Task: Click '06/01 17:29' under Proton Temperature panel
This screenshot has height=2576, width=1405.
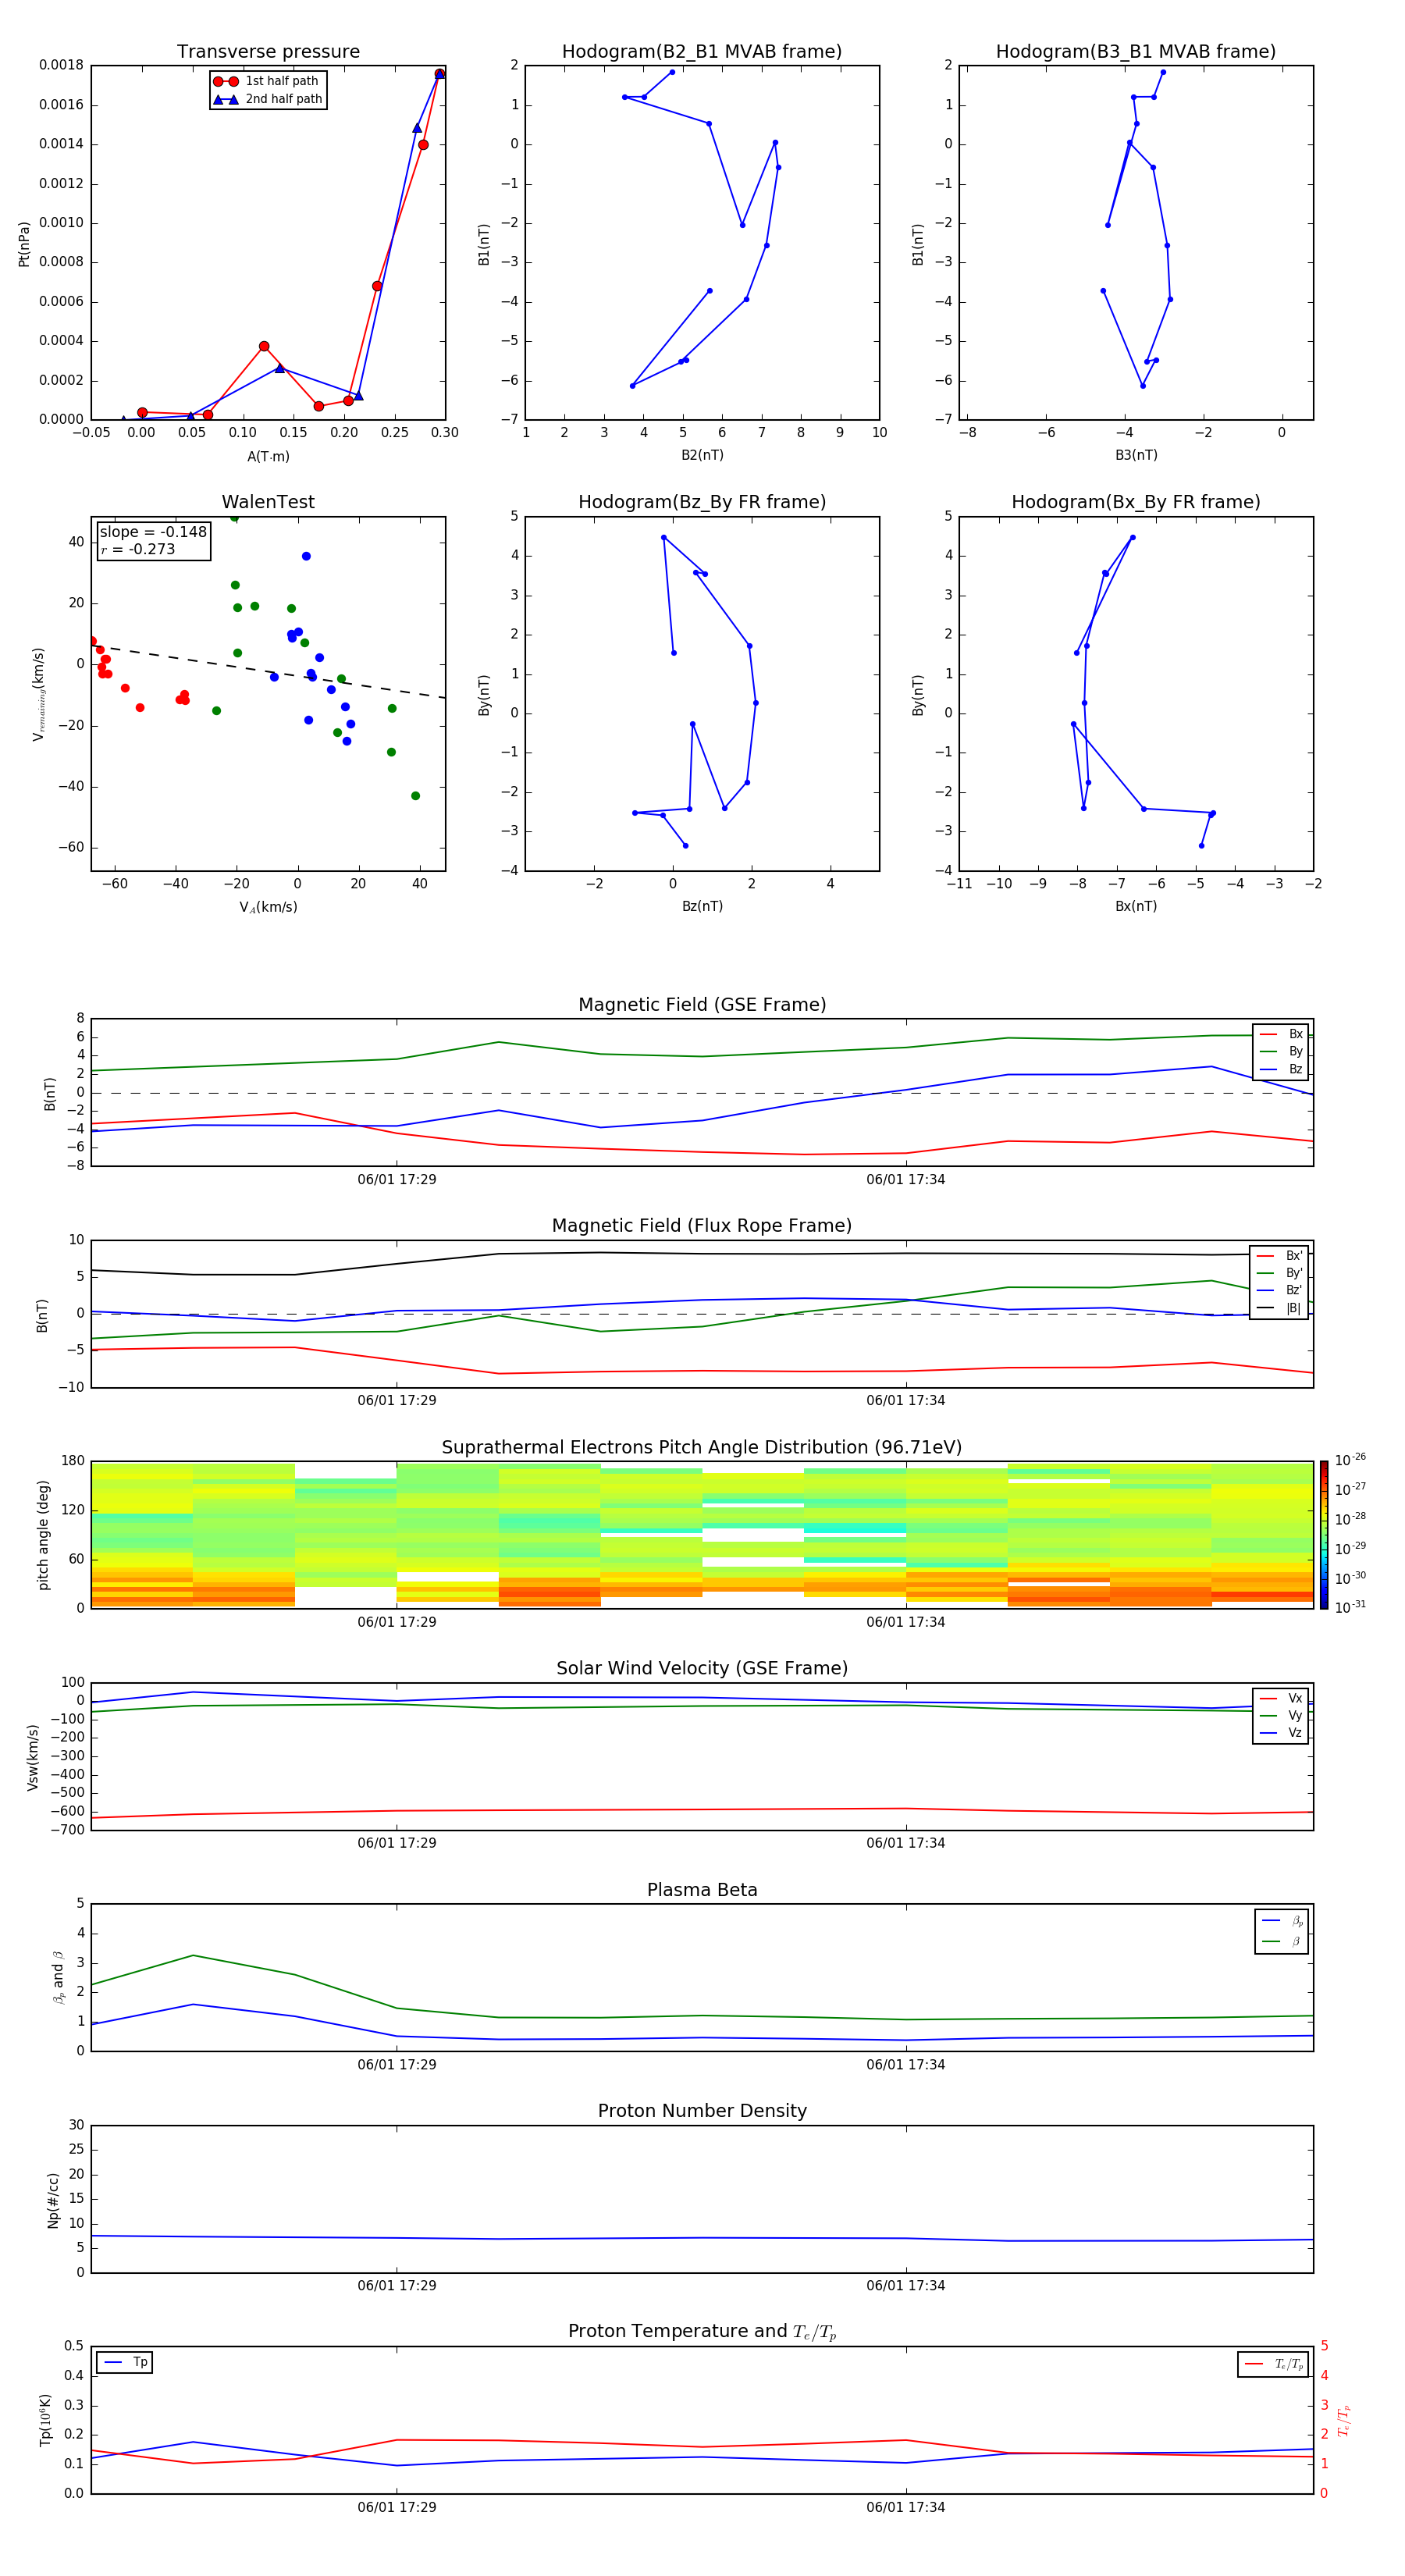Action: point(397,2508)
